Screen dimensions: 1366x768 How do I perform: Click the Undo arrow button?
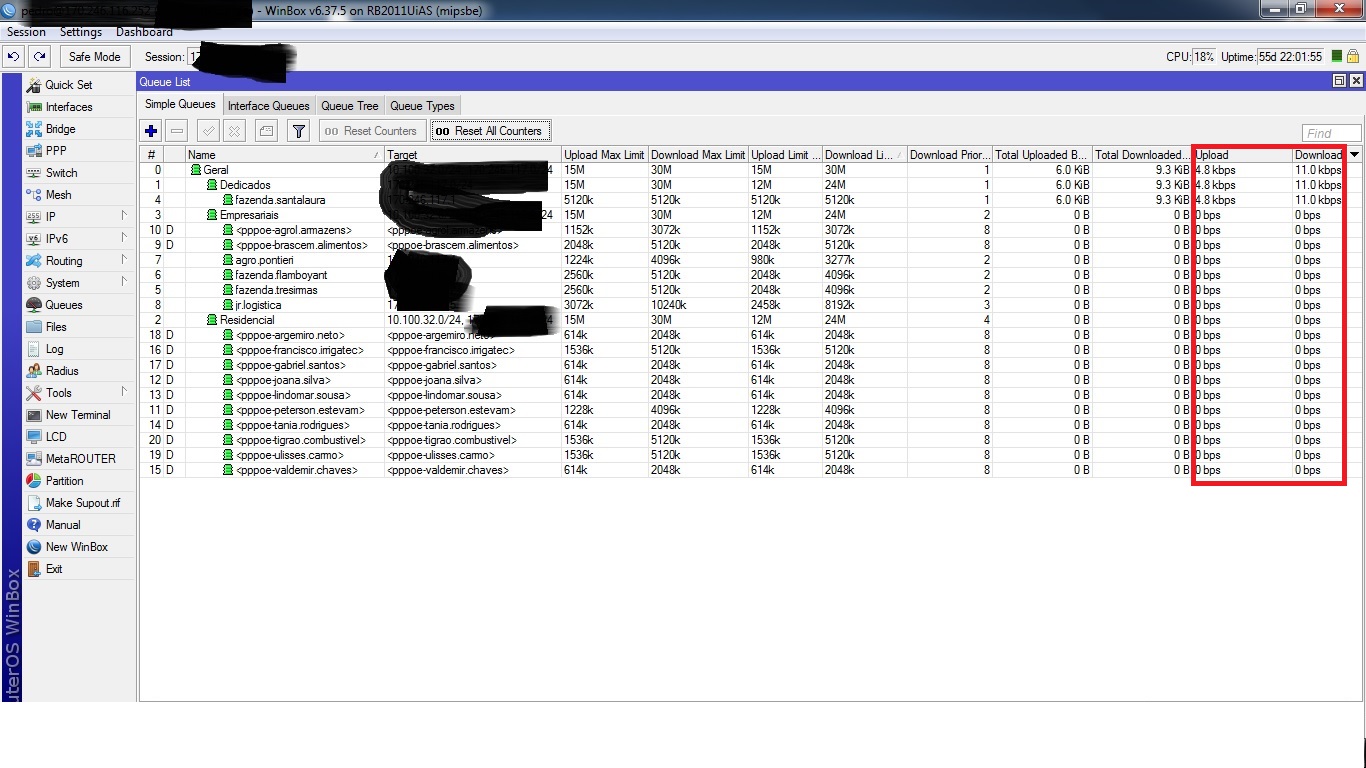tap(14, 57)
